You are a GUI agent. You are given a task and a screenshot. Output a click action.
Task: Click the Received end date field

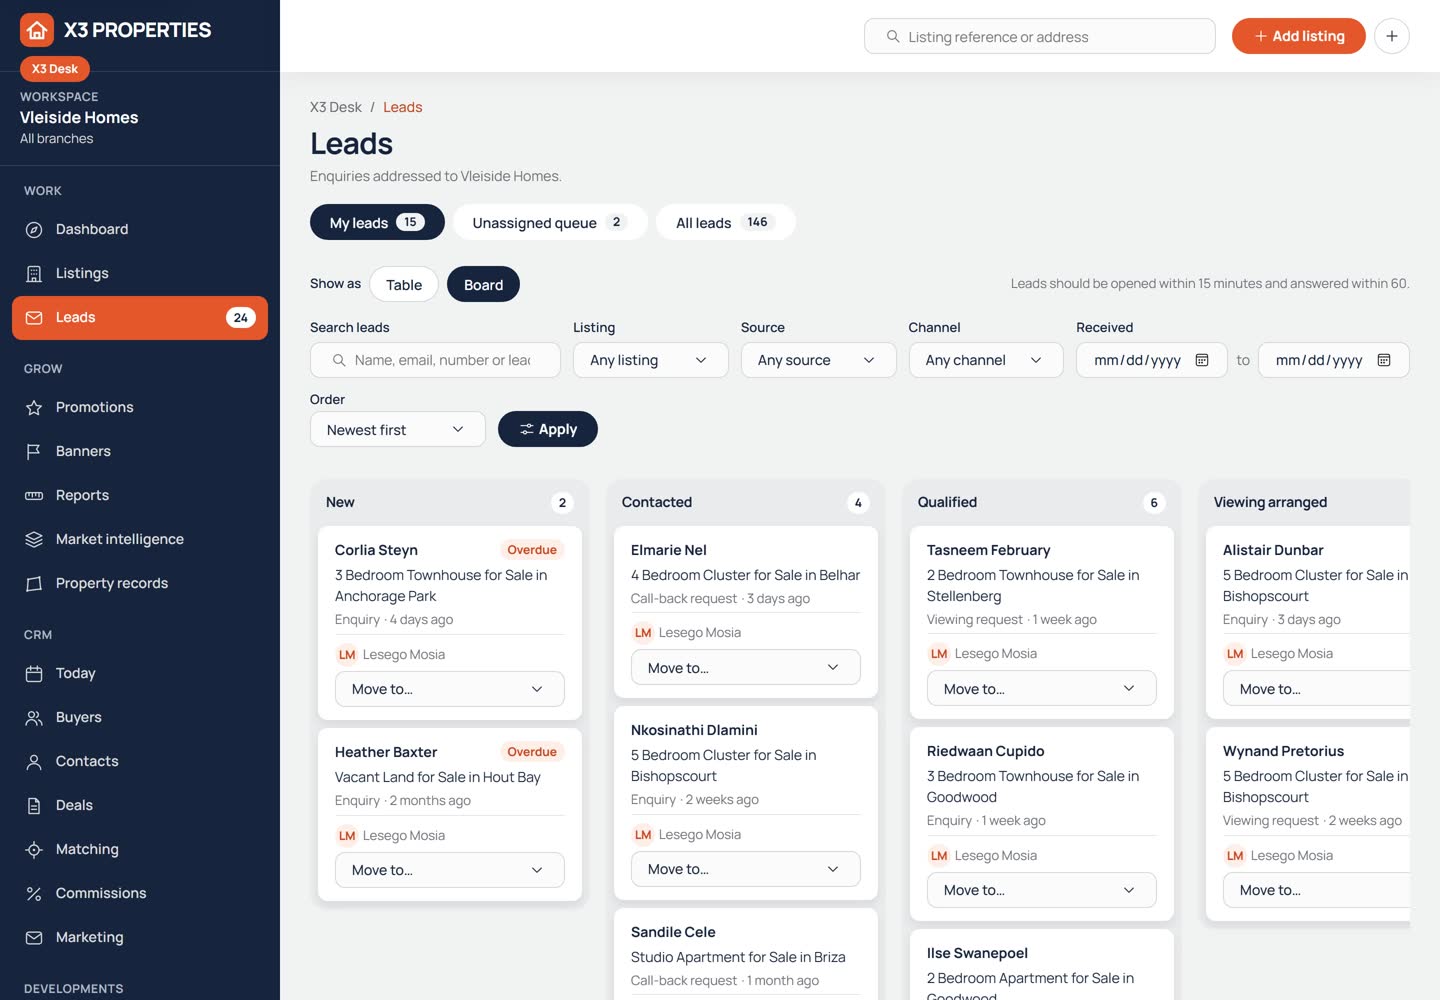pyautogui.click(x=1334, y=360)
